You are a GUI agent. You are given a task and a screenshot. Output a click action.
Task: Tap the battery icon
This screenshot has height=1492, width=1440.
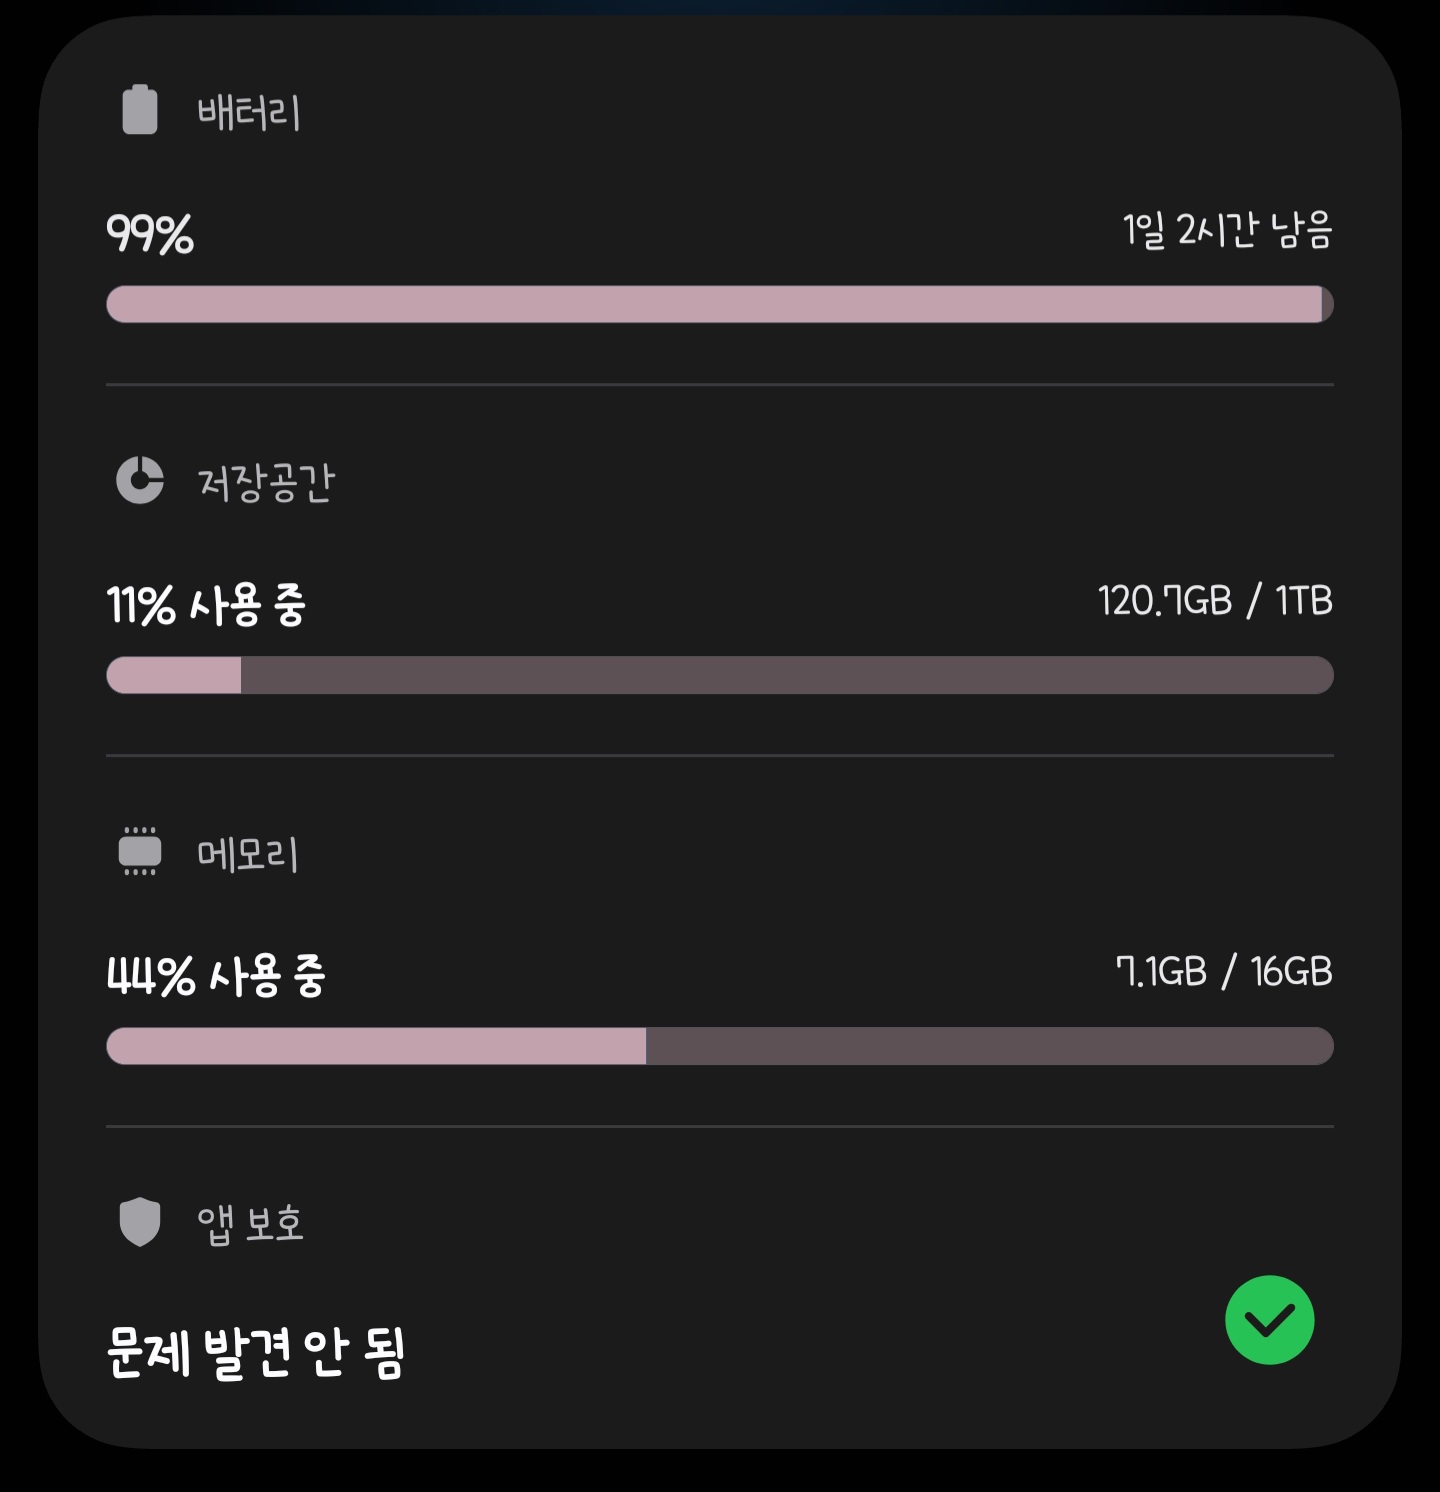click(140, 110)
